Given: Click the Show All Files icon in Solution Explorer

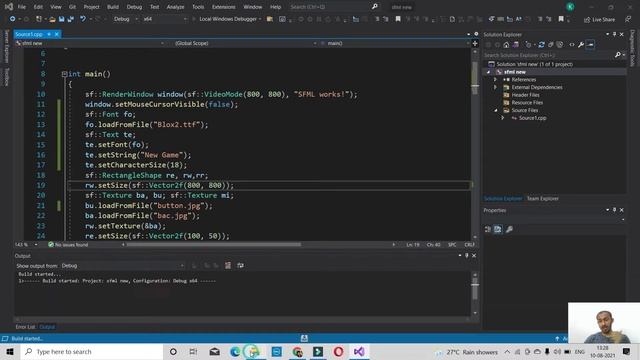Looking at the screenshot, I should click(560, 44).
